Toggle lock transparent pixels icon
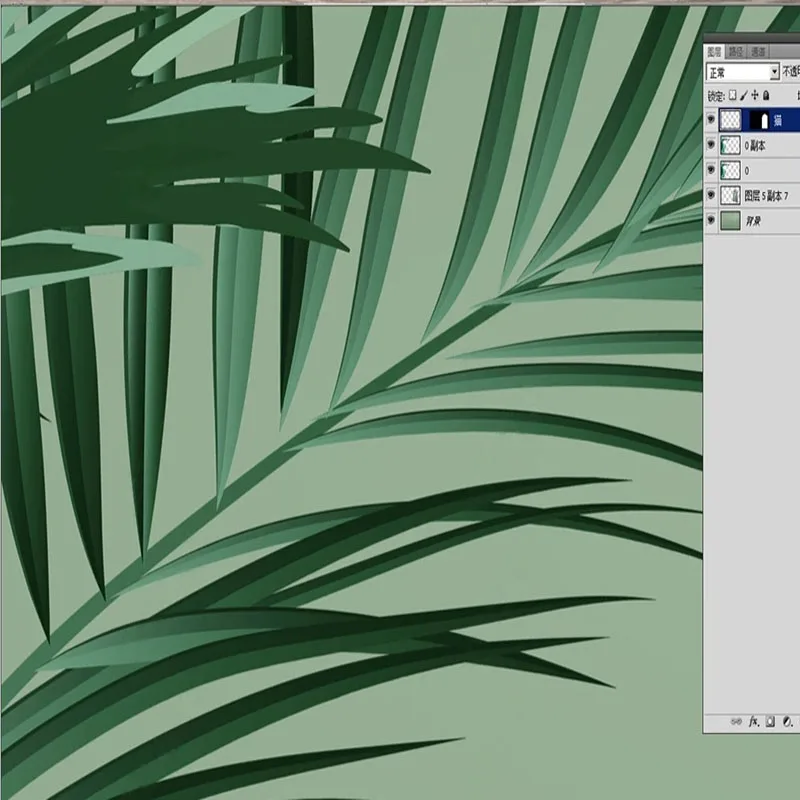The width and height of the screenshot is (800, 800). tap(733, 95)
